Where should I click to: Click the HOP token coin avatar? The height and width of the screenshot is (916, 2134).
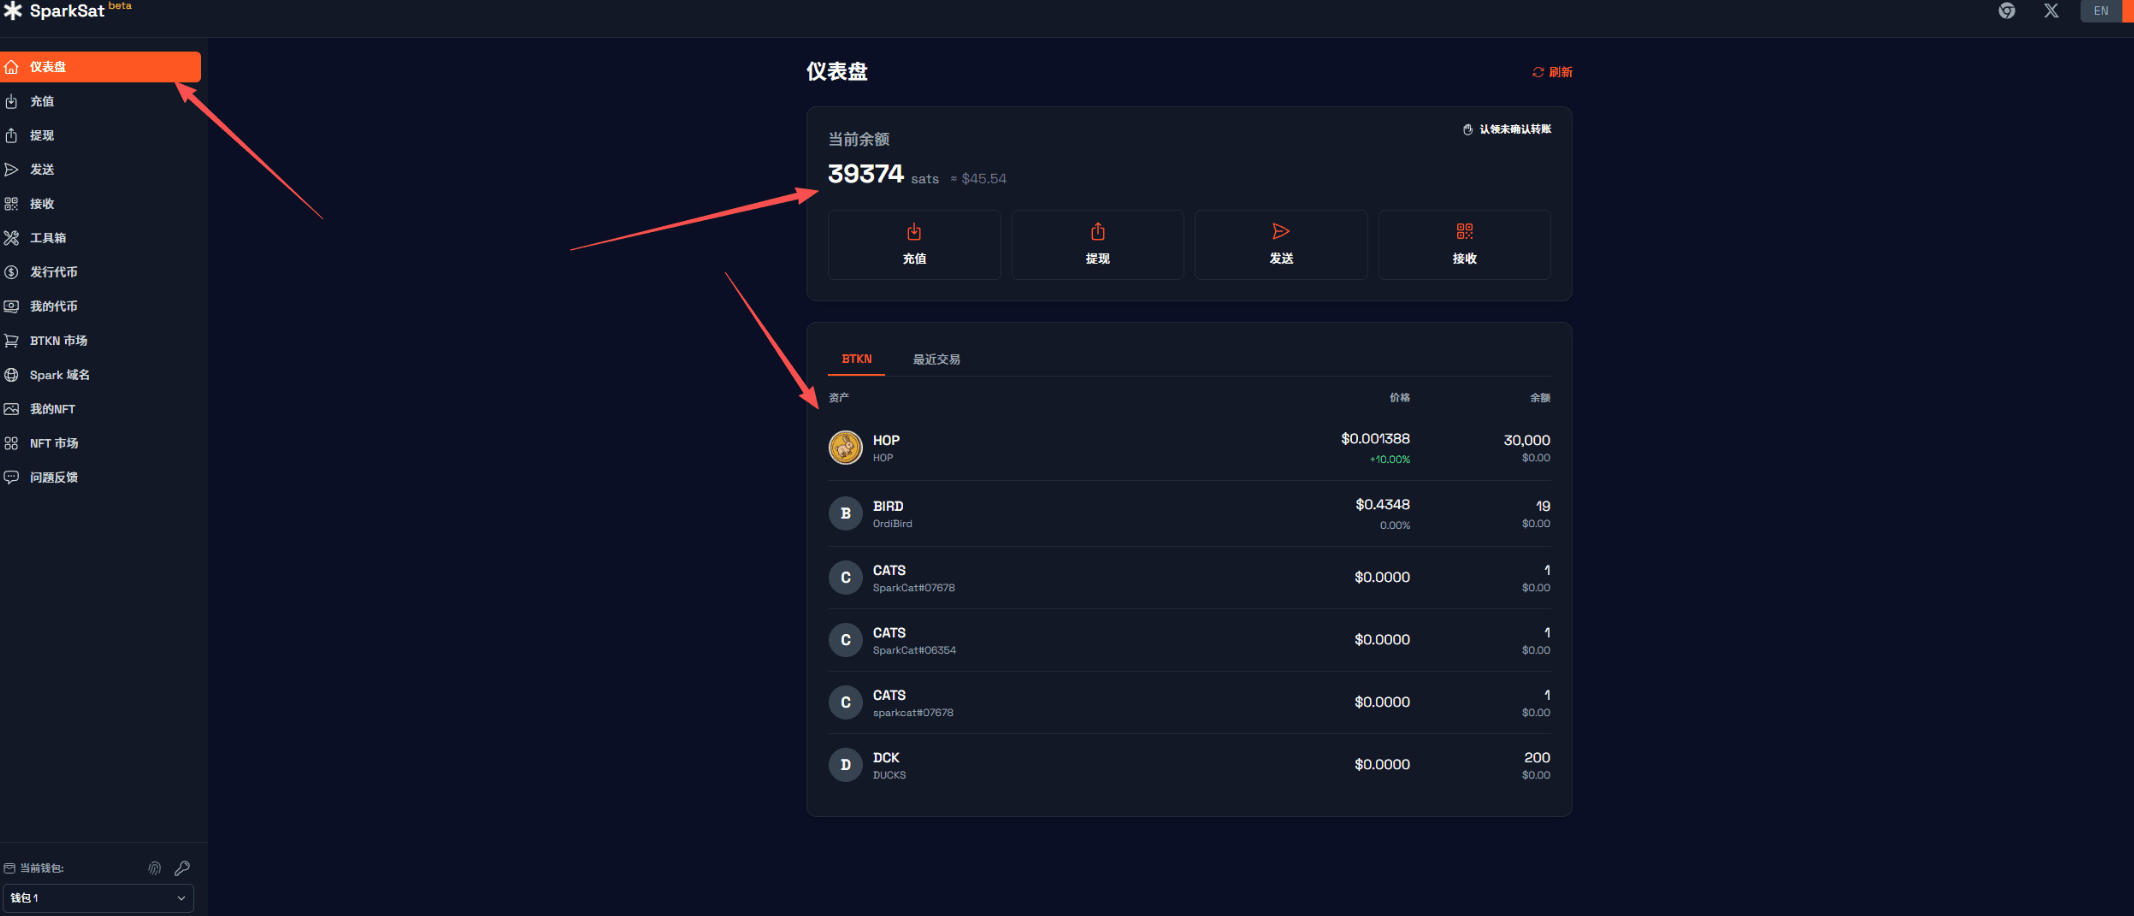(845, 447)
